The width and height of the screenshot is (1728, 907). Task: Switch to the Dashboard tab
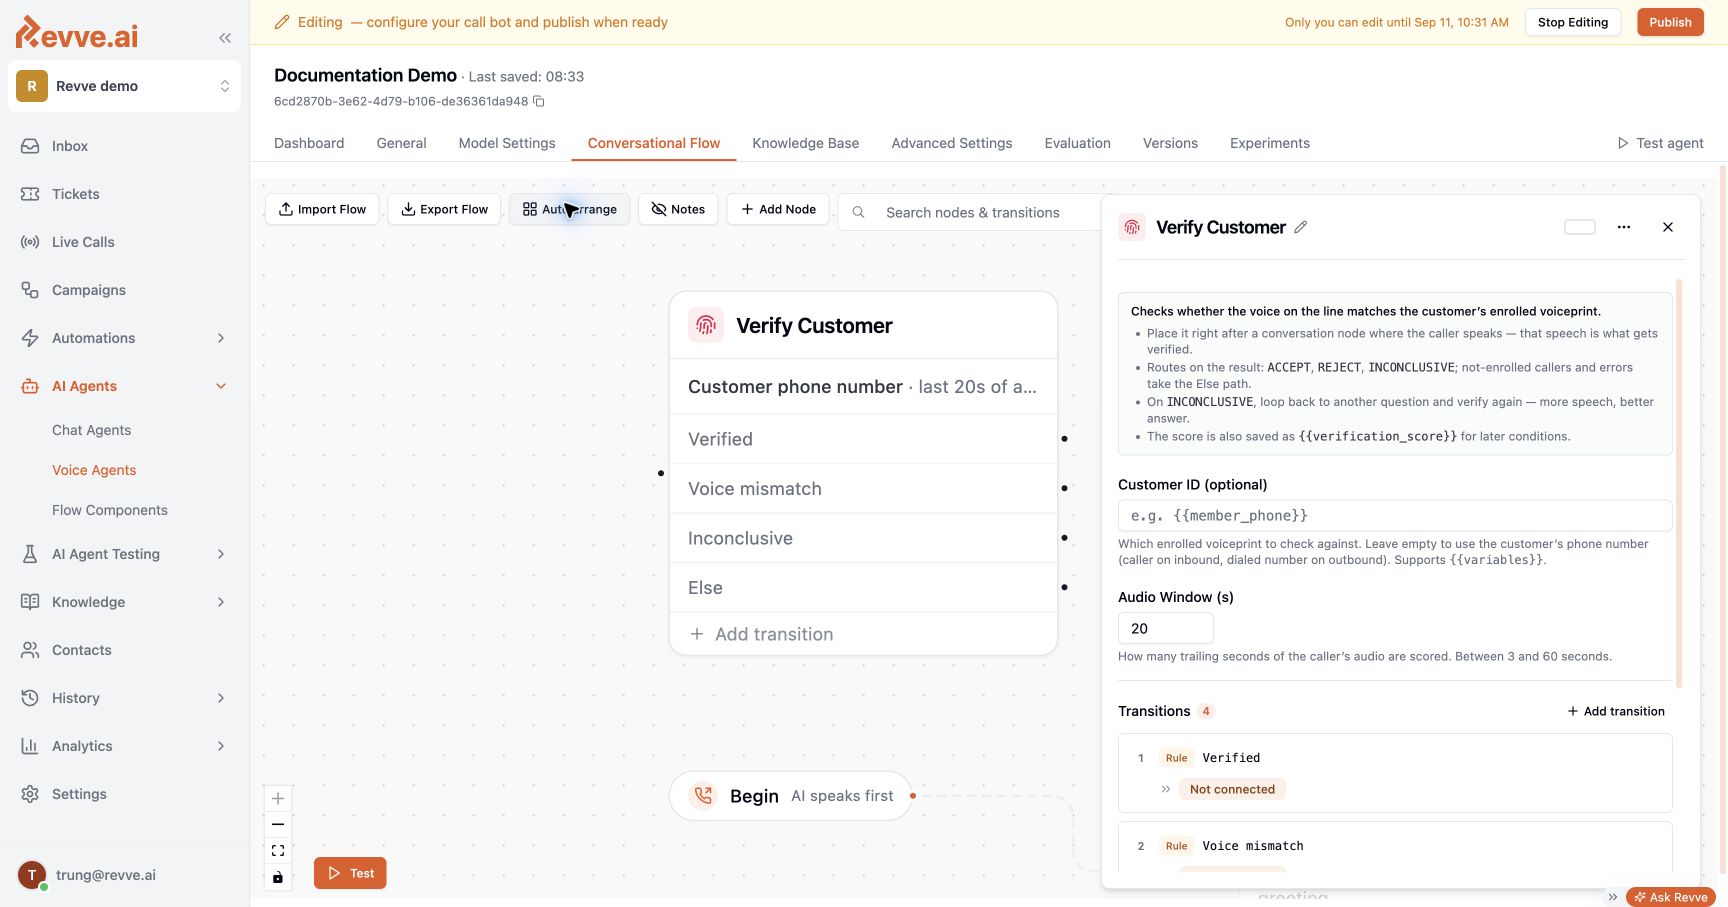point(309,143)
